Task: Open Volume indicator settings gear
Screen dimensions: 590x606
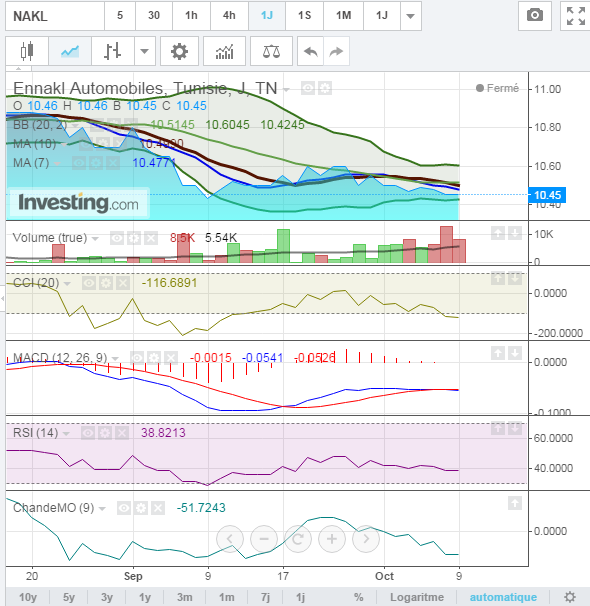Action: coord(134,238)
